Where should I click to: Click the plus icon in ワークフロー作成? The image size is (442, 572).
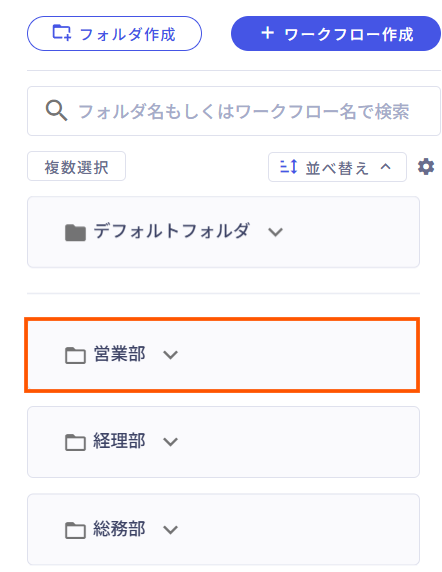(x=267, y=33)
